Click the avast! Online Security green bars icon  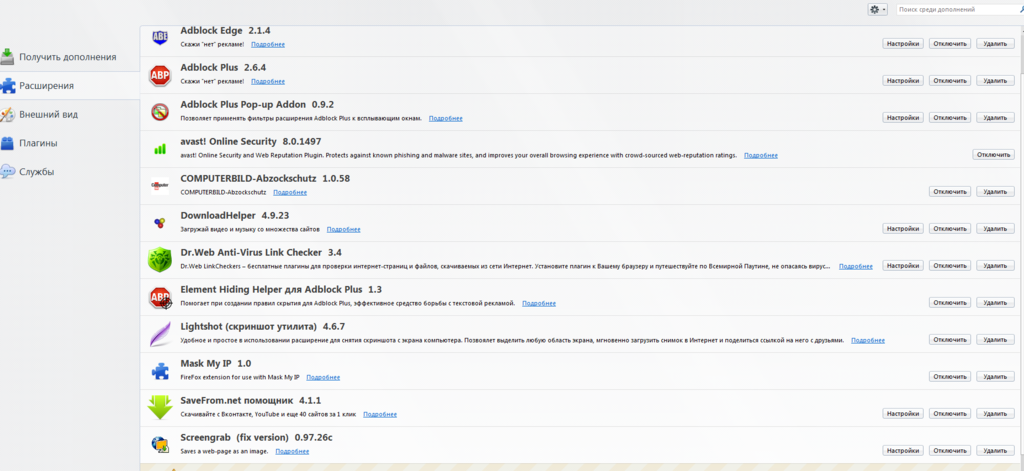[159, 150]
